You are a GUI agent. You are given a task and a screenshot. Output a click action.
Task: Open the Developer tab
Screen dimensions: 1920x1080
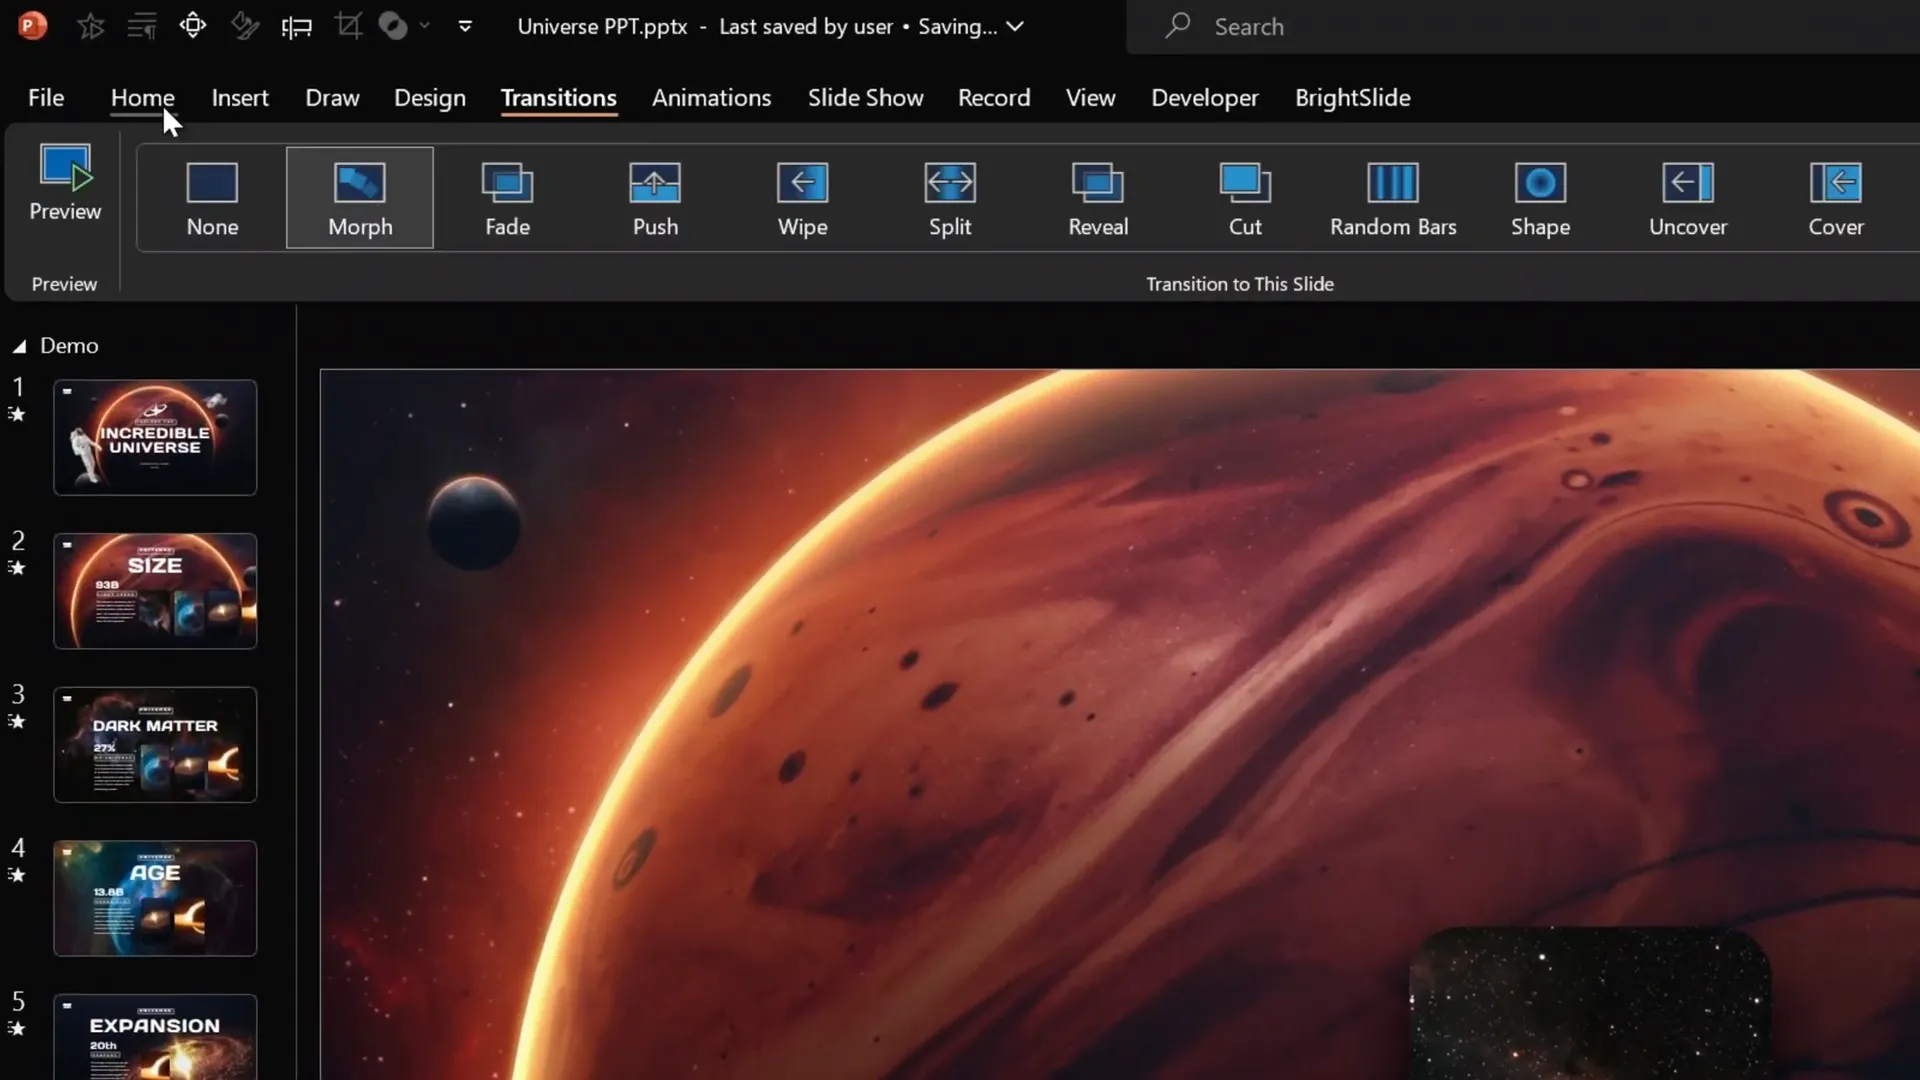1205,98
